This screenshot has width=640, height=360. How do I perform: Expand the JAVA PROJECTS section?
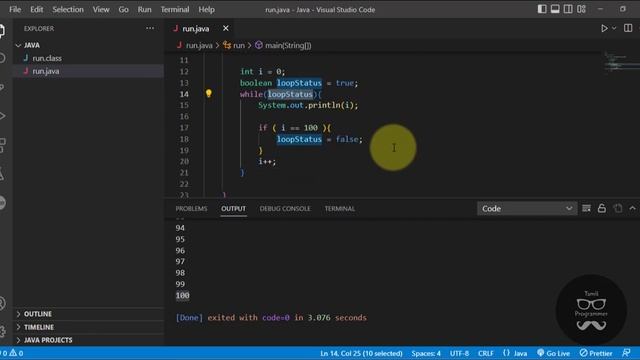point(89,340)
